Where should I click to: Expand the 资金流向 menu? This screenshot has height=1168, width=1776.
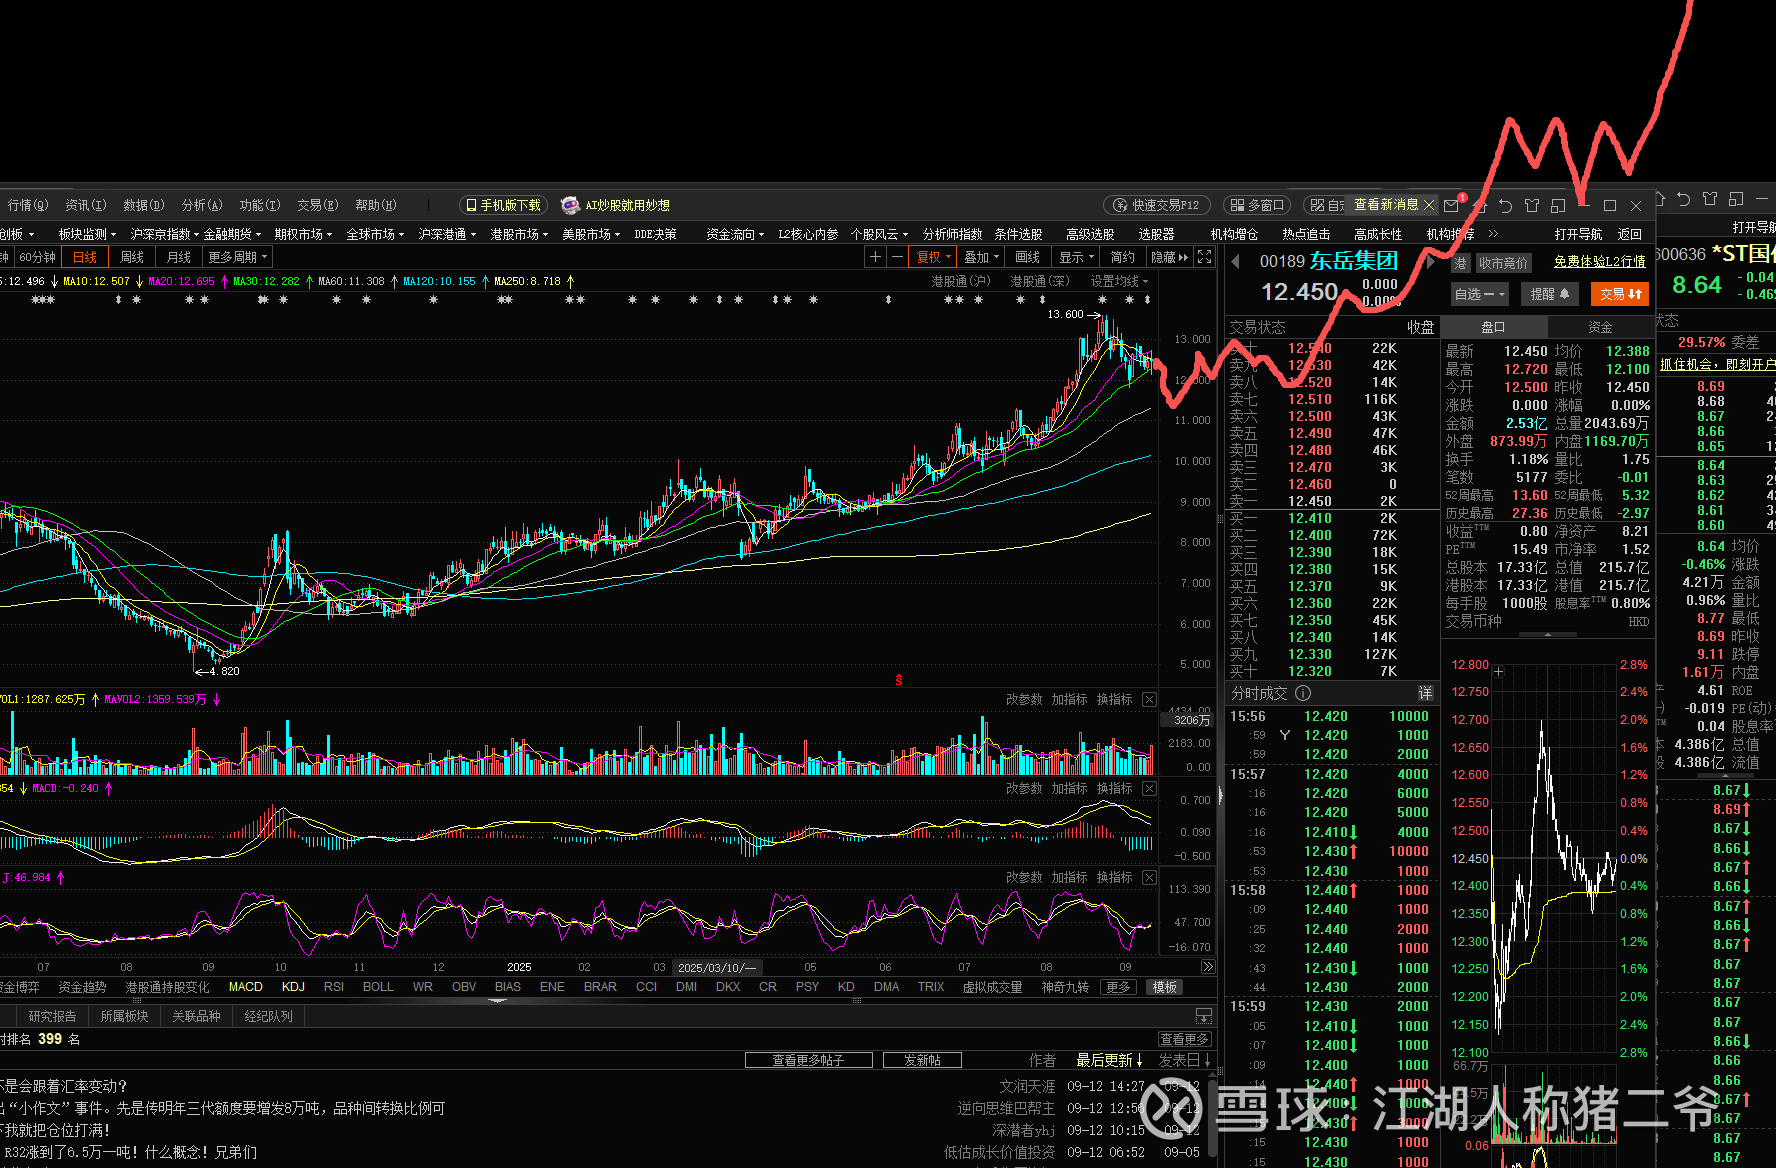coord(735,234)
